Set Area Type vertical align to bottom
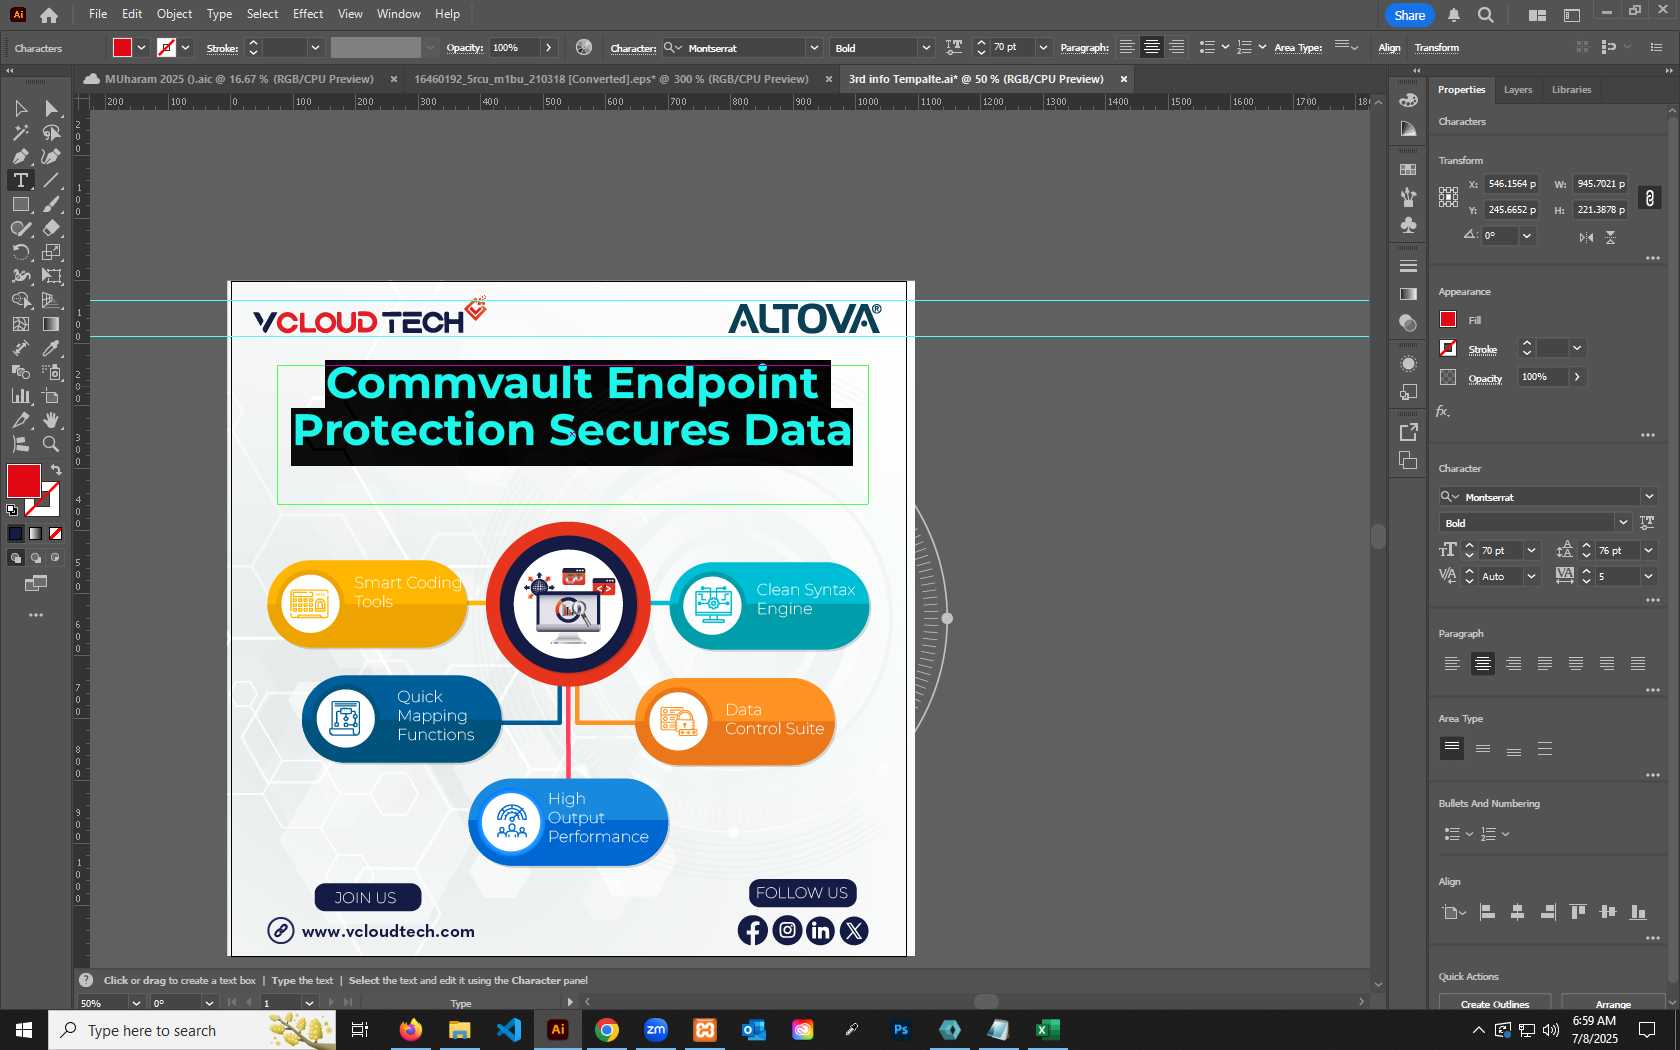The image size is (1680, 1050). (1514, 748)
